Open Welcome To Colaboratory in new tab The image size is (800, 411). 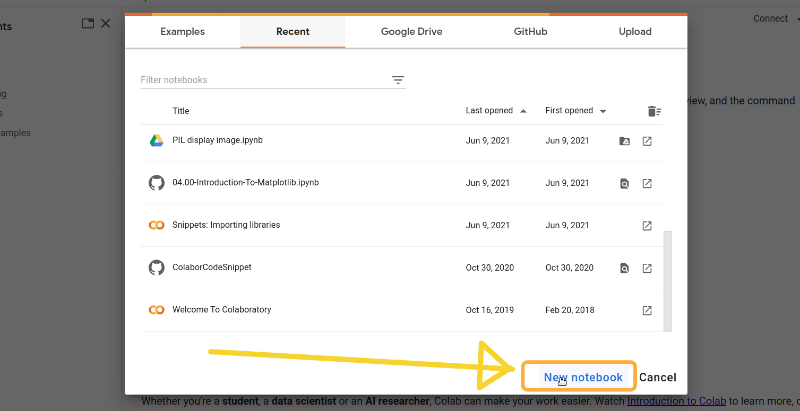(647, 310)
